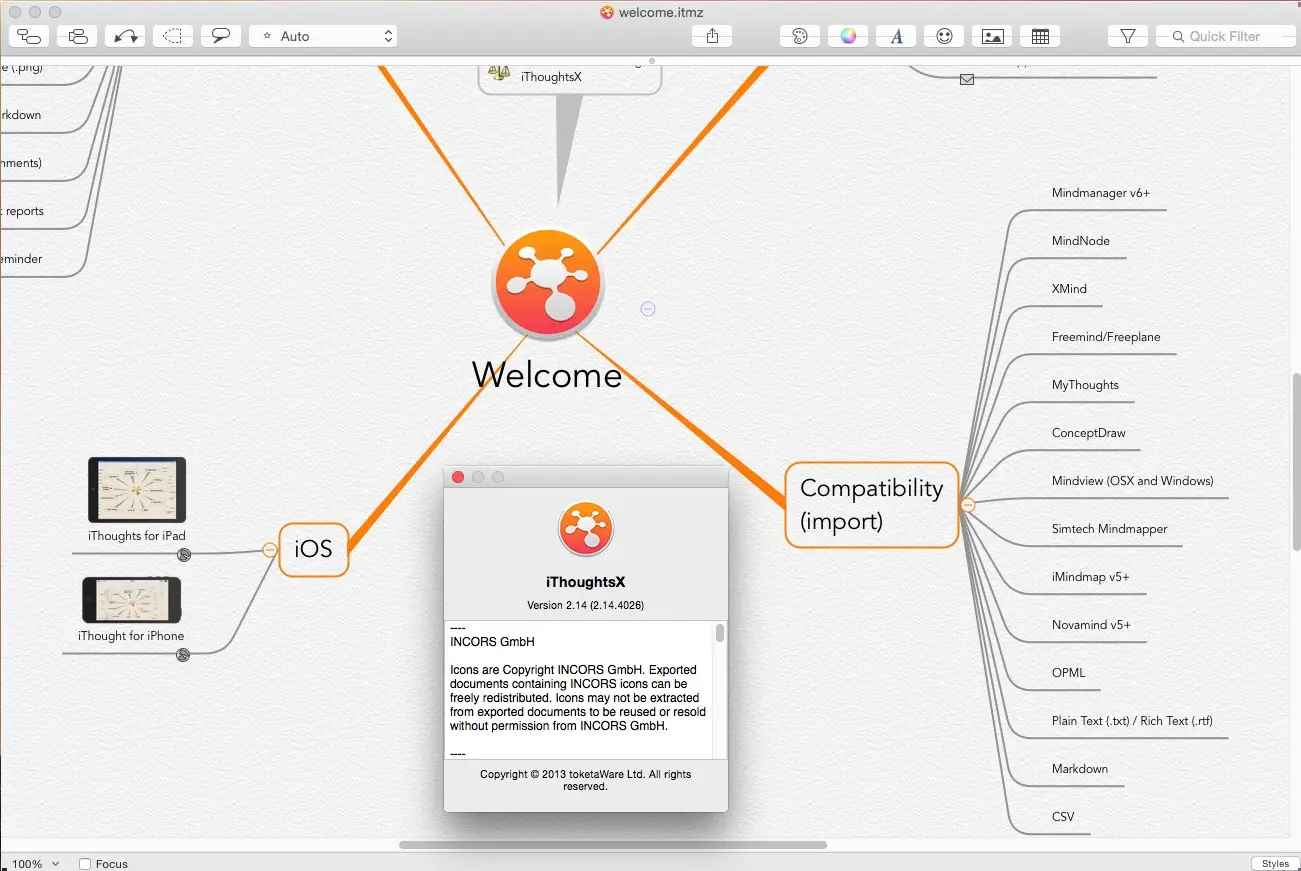Collapse the Compatibility (import) branch
1301x871 pixels.
point(968,505)
